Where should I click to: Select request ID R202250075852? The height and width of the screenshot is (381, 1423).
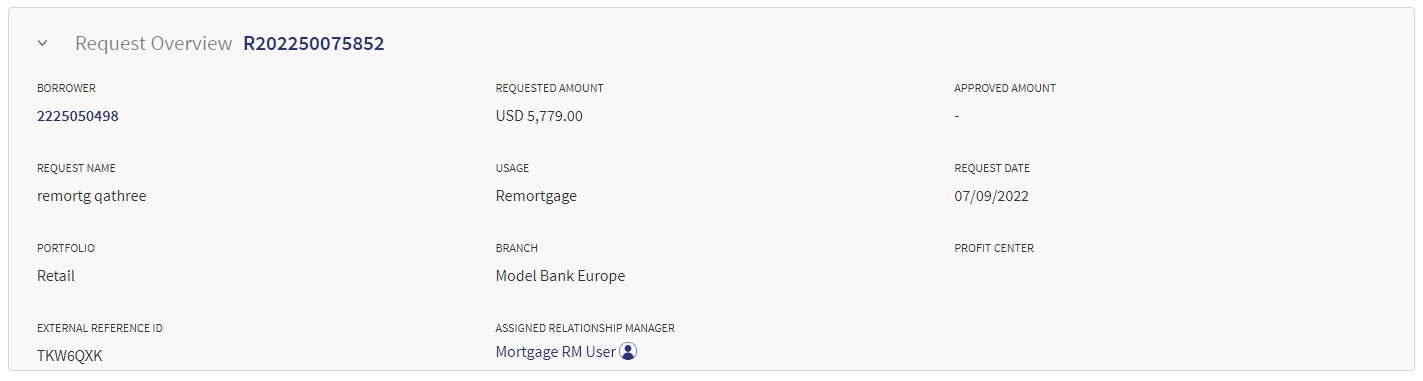point(314,44)
